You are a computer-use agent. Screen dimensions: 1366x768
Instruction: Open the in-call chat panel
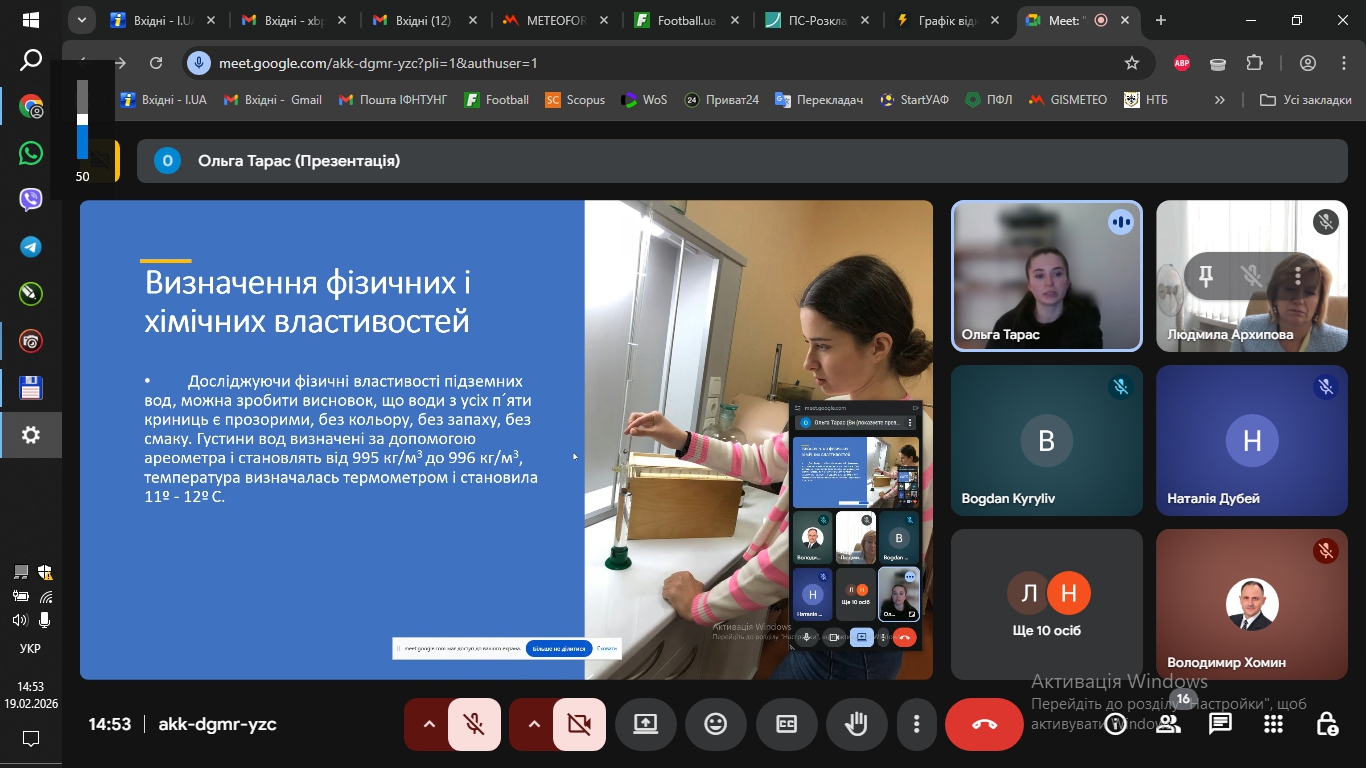point(1221,723)
